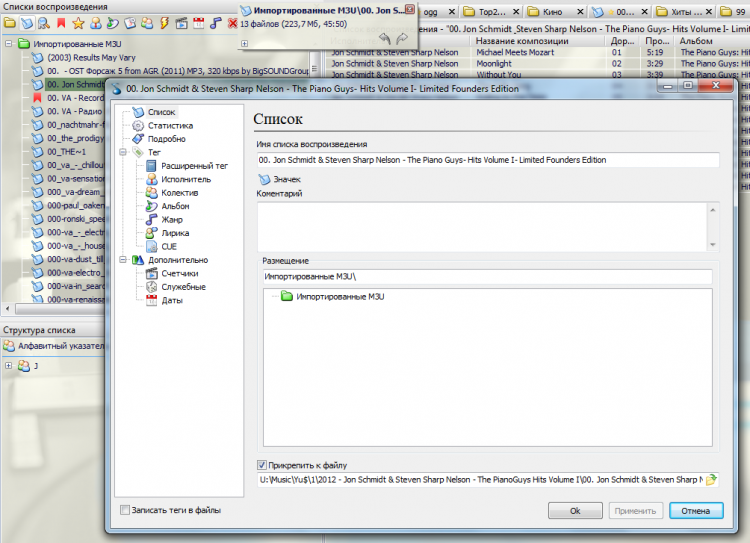The image size is (750, 543).
Task: Select Импортированные M3U folder in placement tree
Action: (340, 297)
